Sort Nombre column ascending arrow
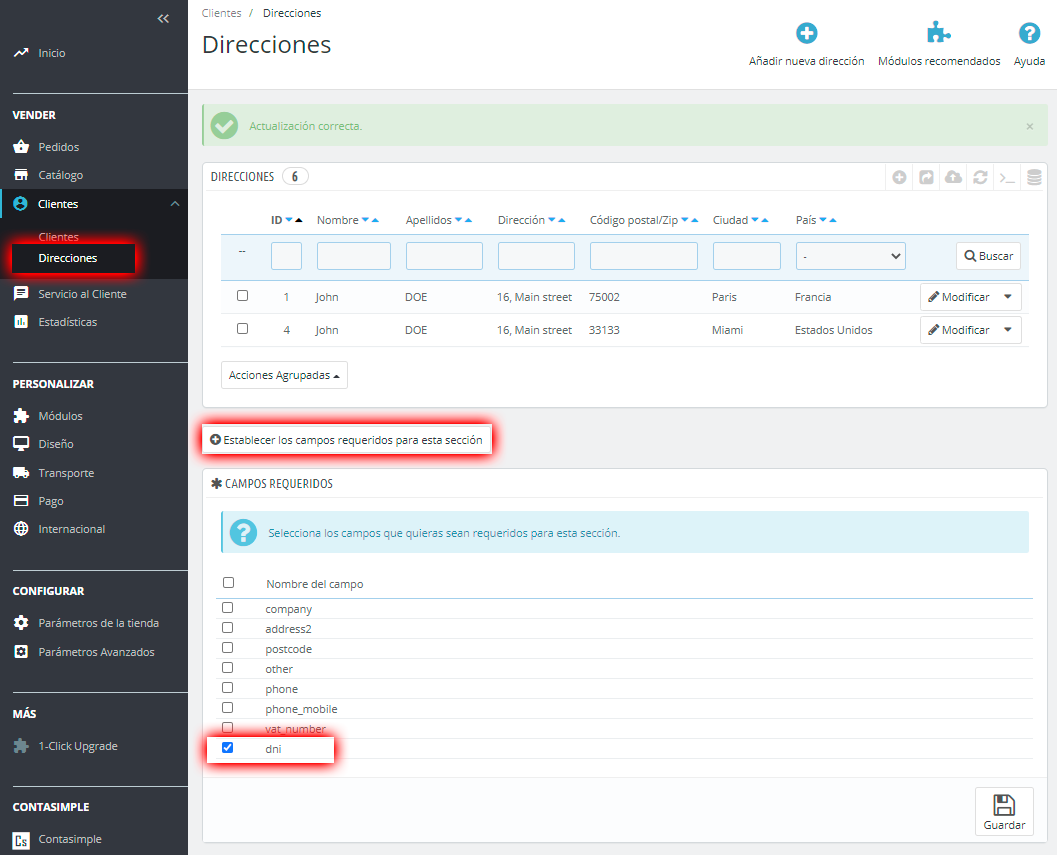This screenshot has height=855, width=1057. (x=375, y=220)
